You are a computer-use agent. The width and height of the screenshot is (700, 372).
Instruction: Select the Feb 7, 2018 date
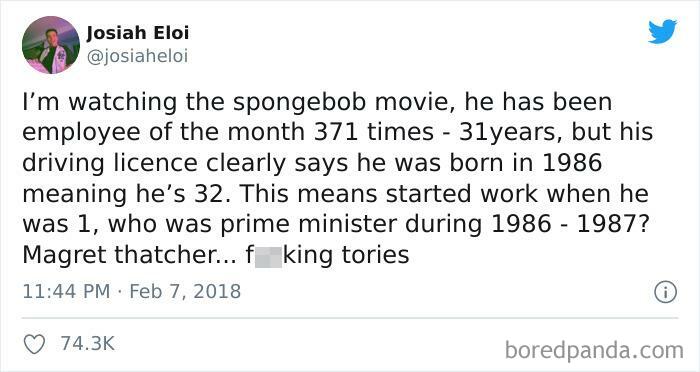(185, 291)
